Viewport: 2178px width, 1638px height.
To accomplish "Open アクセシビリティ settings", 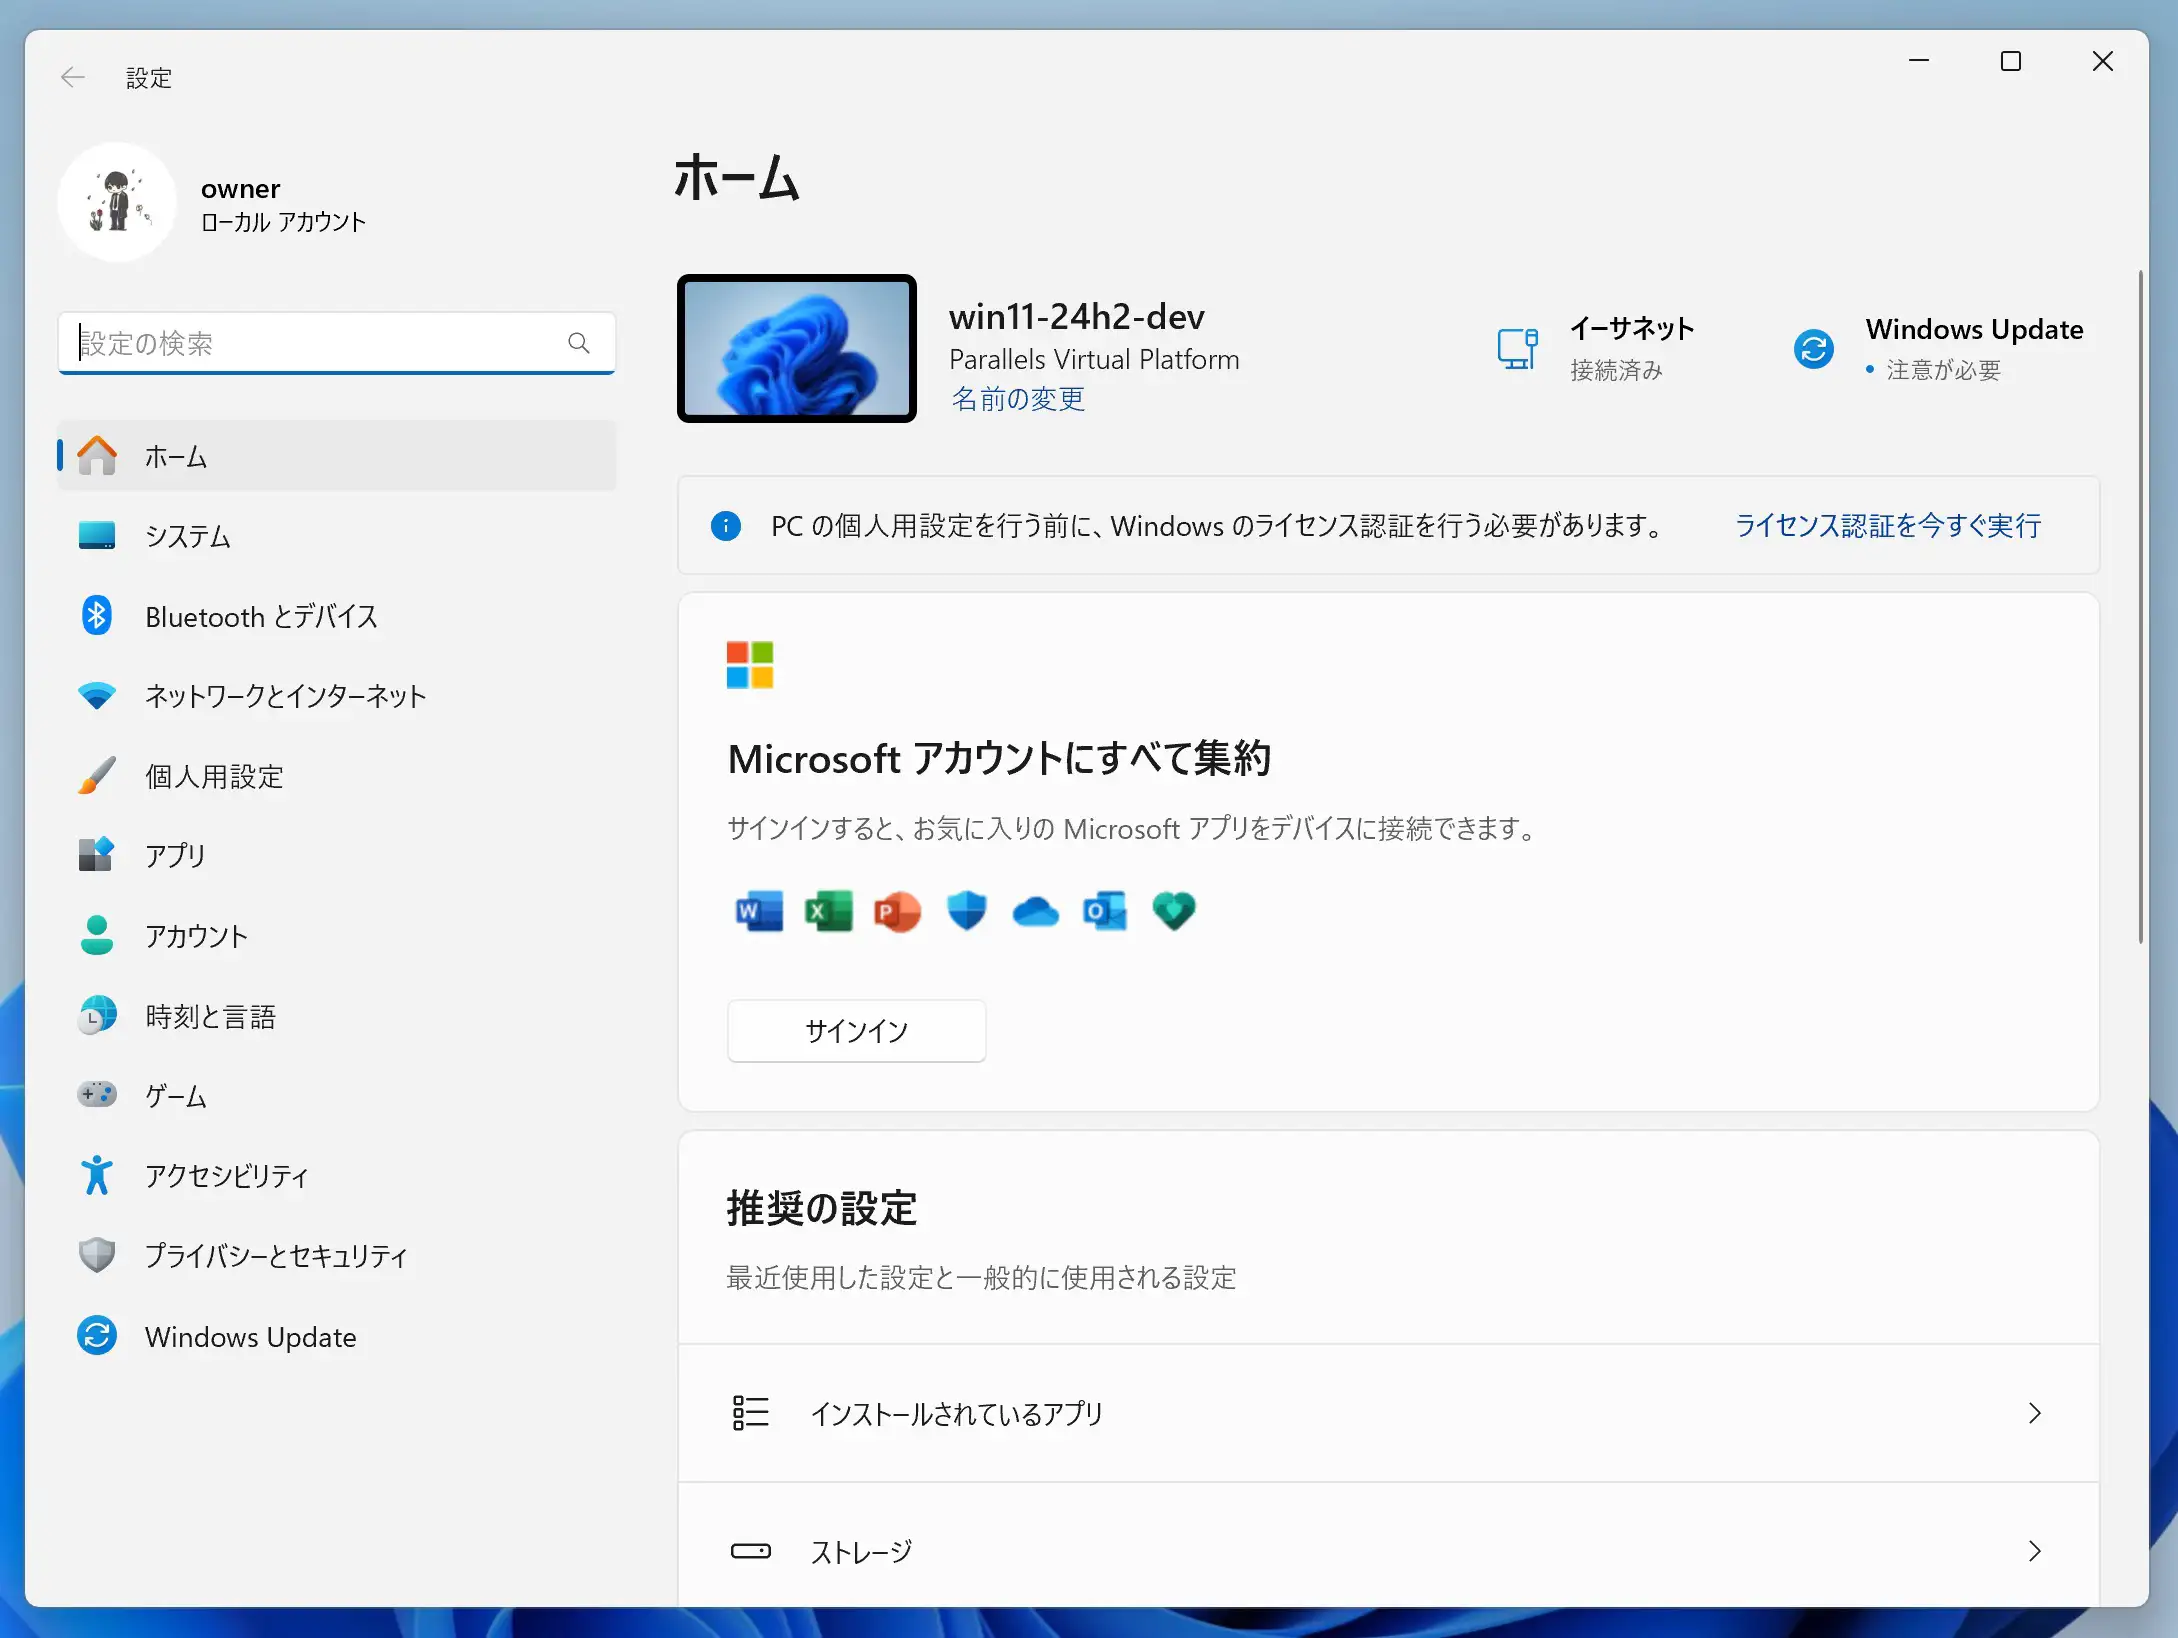I will [226, 1176].
